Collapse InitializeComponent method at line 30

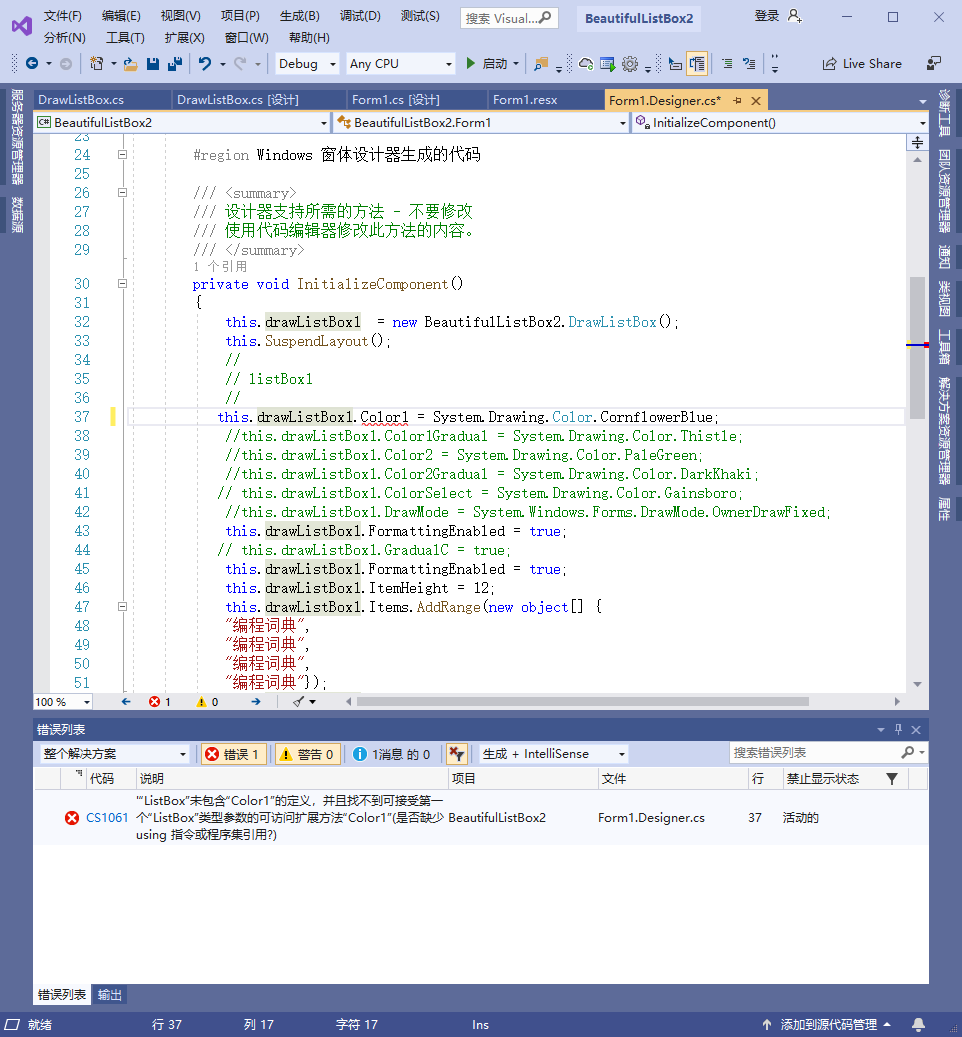coord(122,284)
